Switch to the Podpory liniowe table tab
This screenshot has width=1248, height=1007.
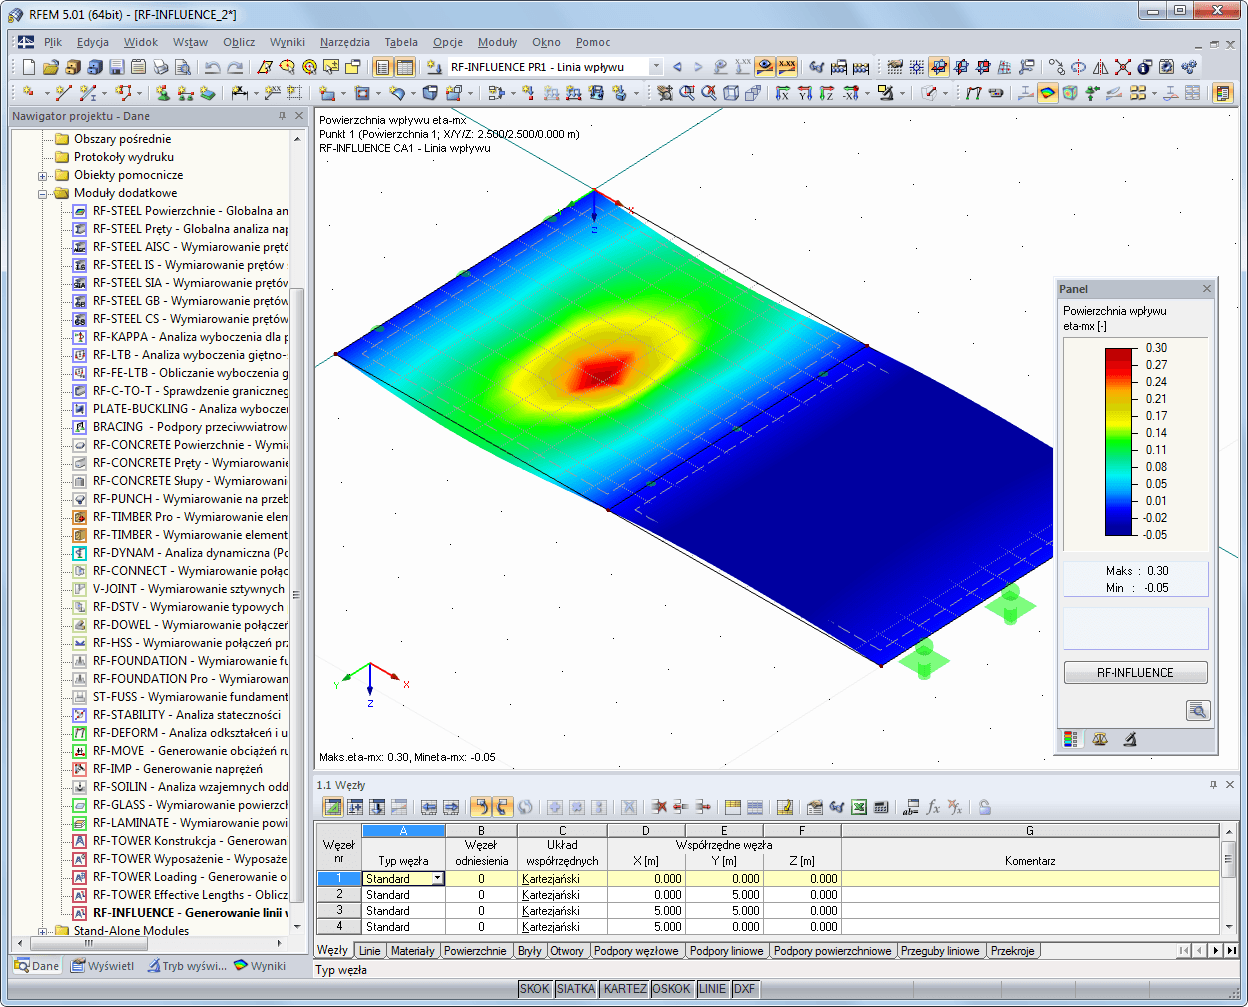pyautogui.click(x=727, y=951)
